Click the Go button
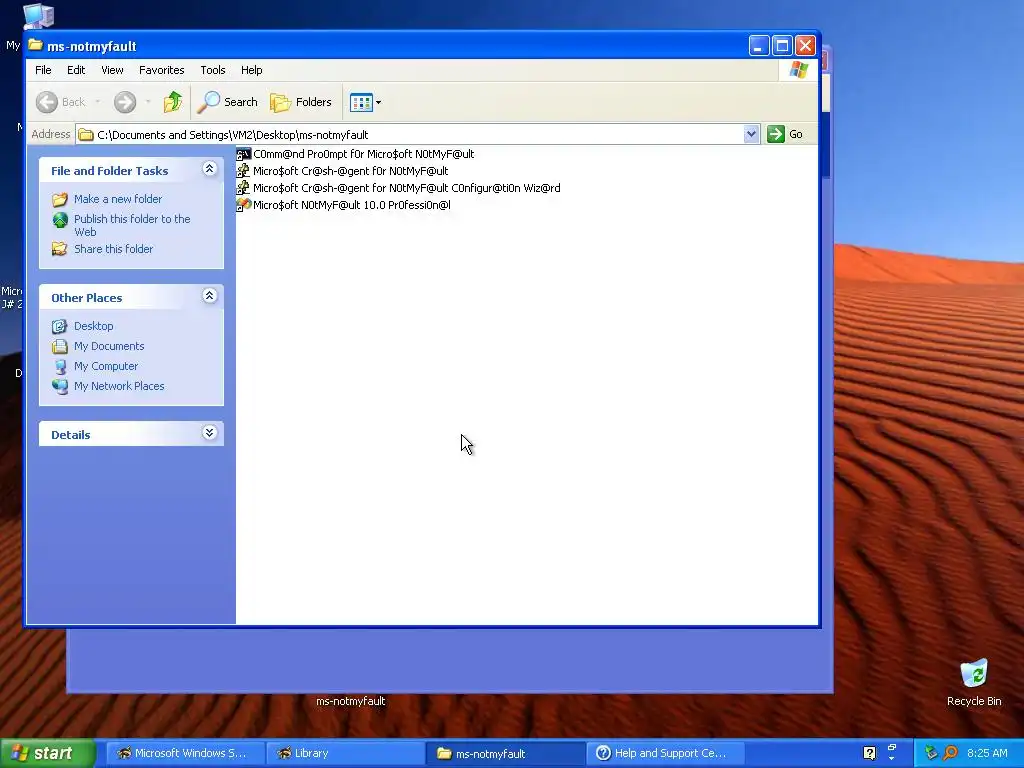Image resolution: width=1024 pixels, height=768 pixels. pyautogui.click(x=786, y=135)
